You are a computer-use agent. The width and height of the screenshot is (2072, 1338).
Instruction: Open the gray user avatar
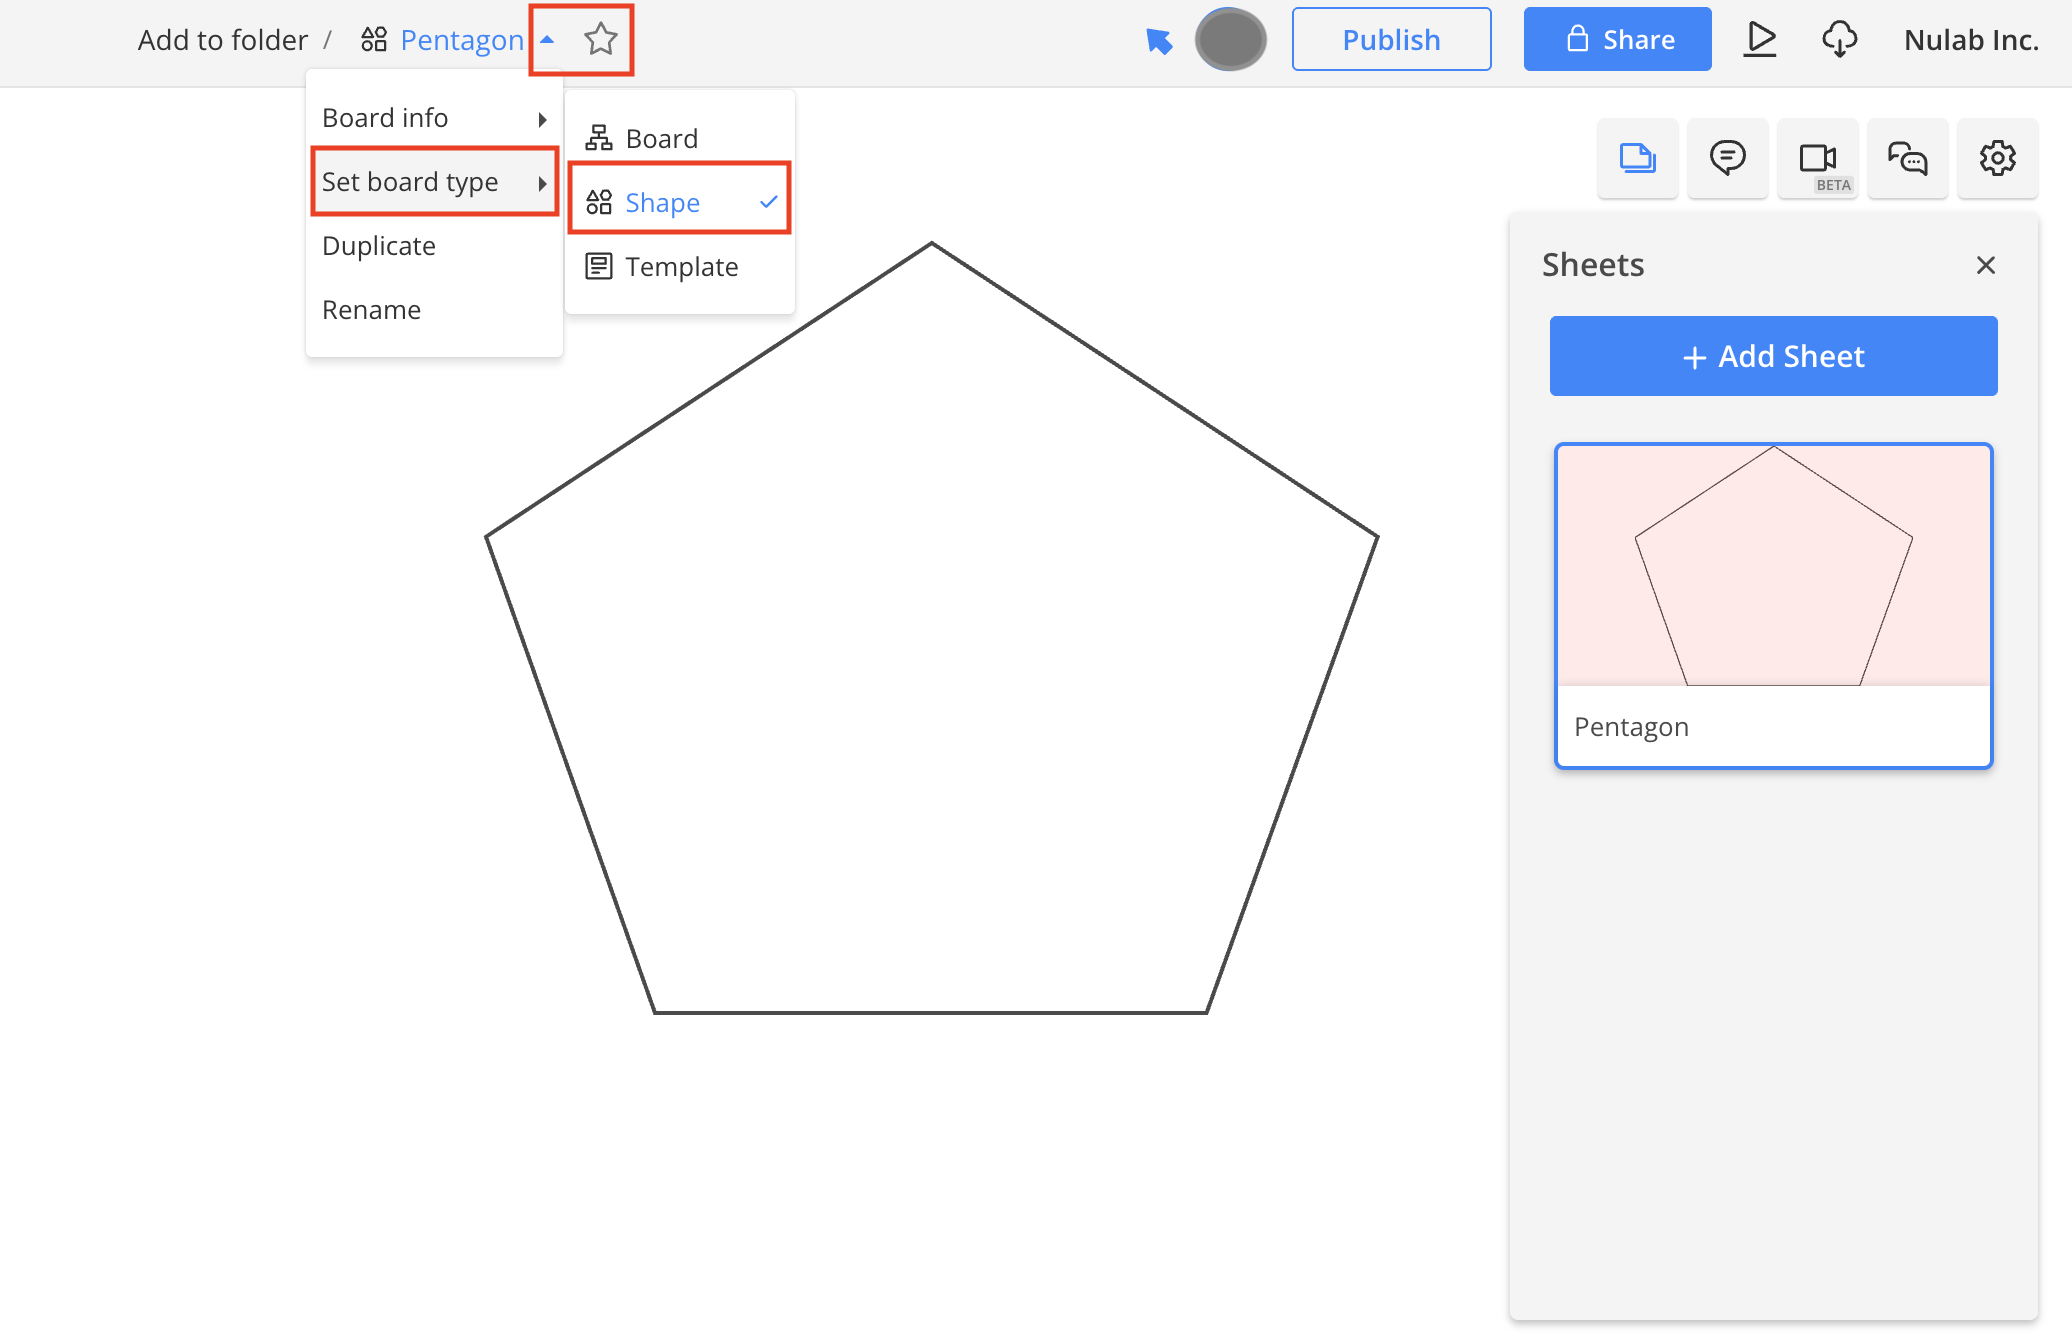[x=1231, y=39]
